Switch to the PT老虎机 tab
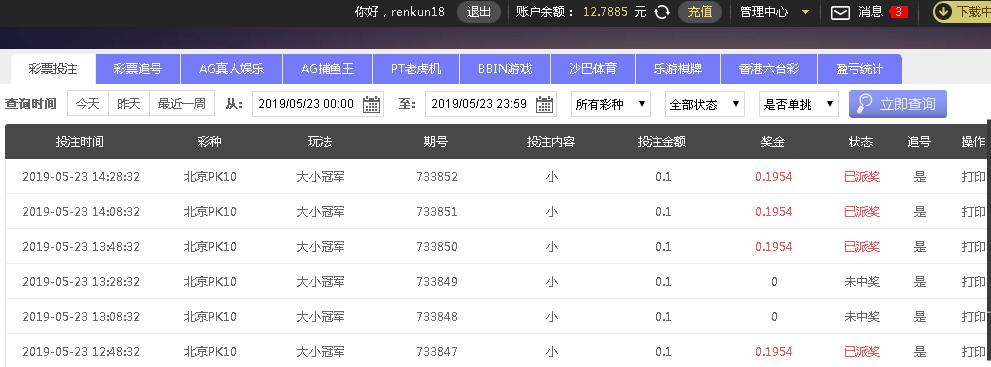 (416, 69)
